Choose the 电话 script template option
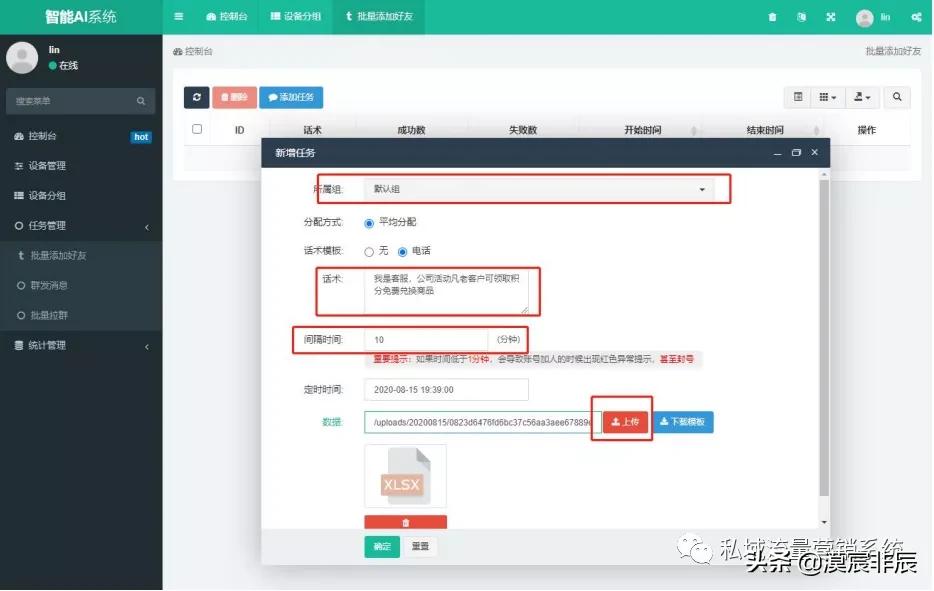This screenshot has width=934, height=591. (x=400, y=250)
